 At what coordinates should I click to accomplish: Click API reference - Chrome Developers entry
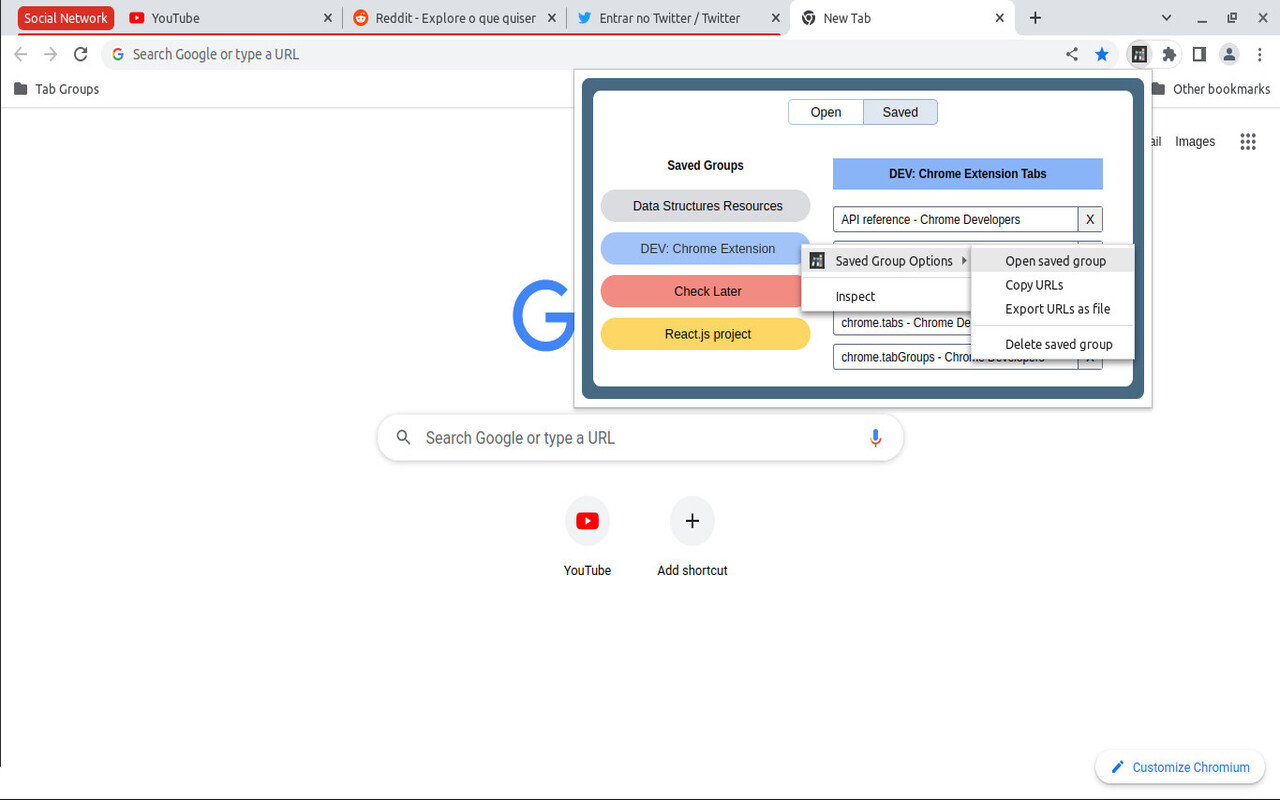pyautogui.click(x=955, y=219)
